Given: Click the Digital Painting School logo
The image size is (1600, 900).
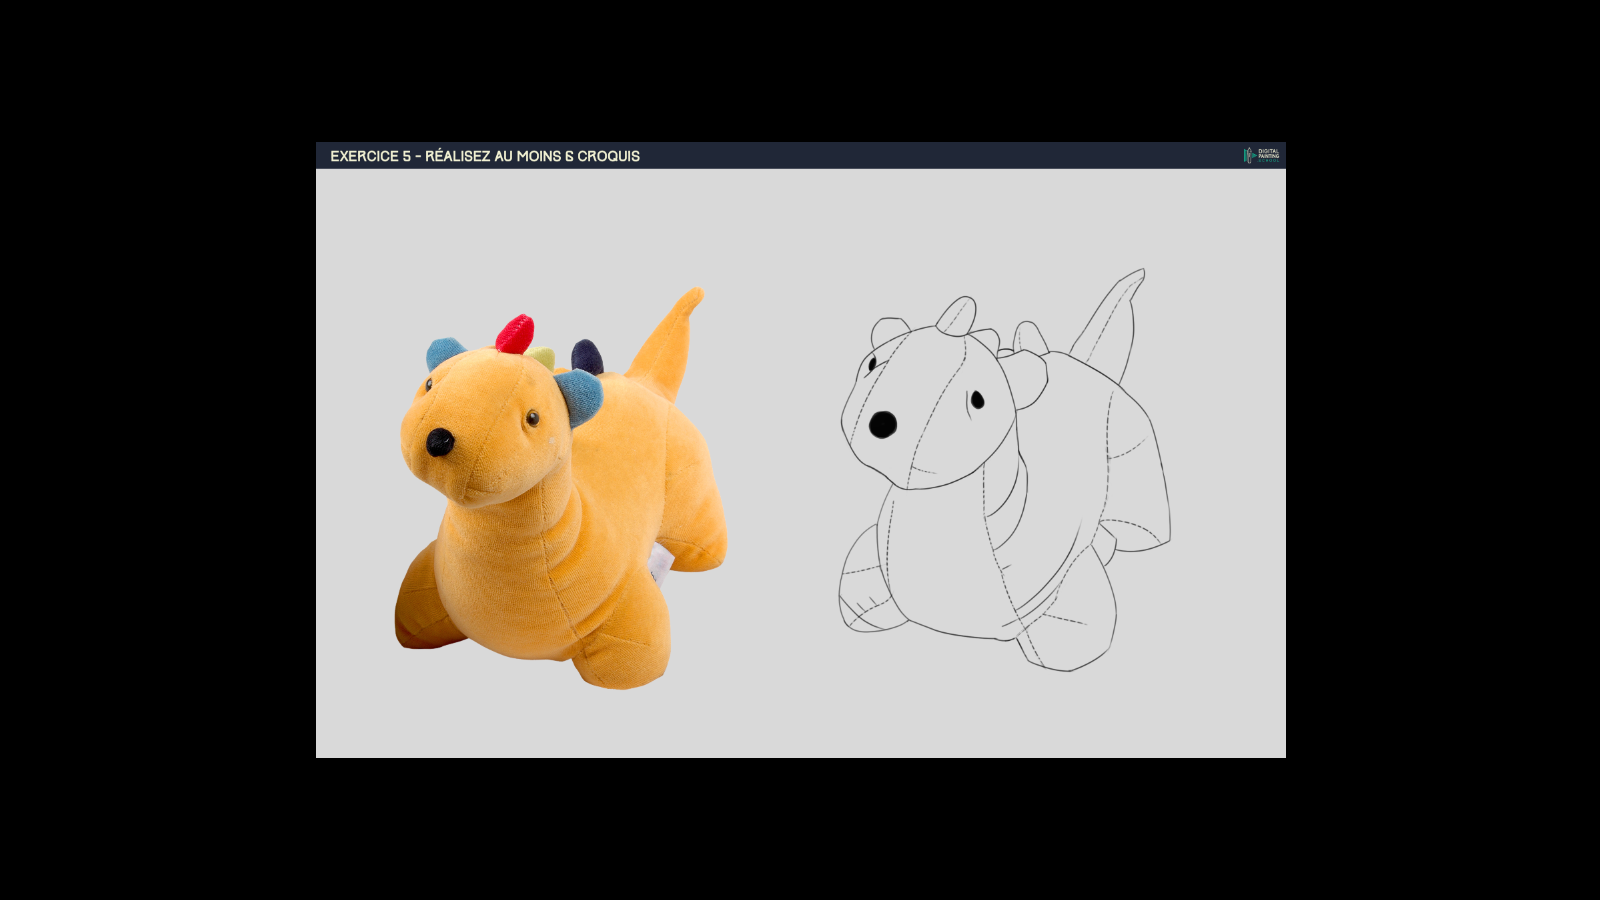Looking at the screenshot, I should pyautogui.click(x=1261, y=155).
